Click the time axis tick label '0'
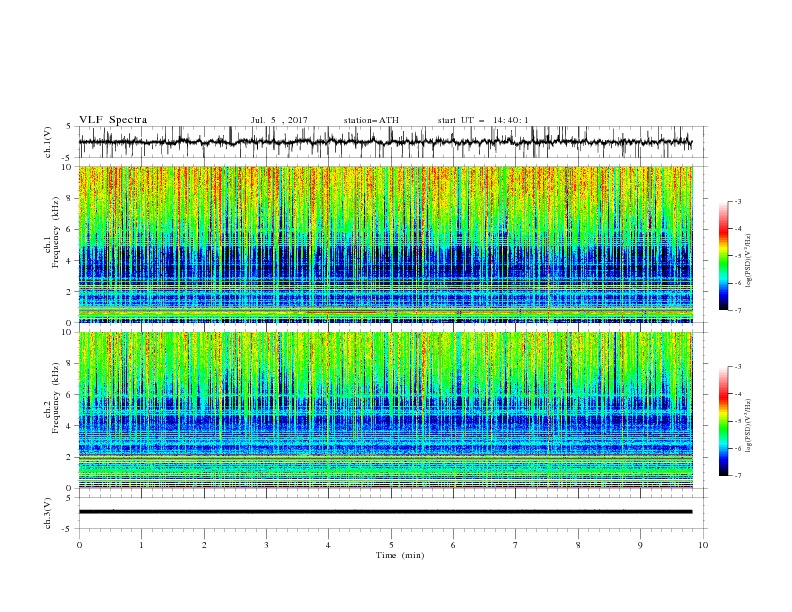 point(79,545)
